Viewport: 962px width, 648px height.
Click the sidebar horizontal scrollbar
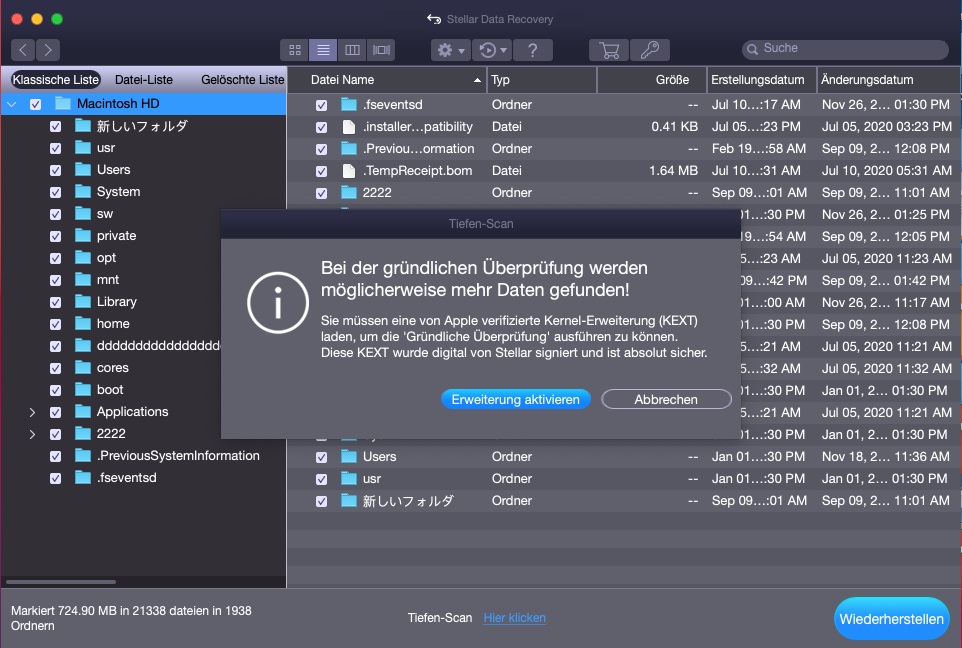tap(61, 582)
